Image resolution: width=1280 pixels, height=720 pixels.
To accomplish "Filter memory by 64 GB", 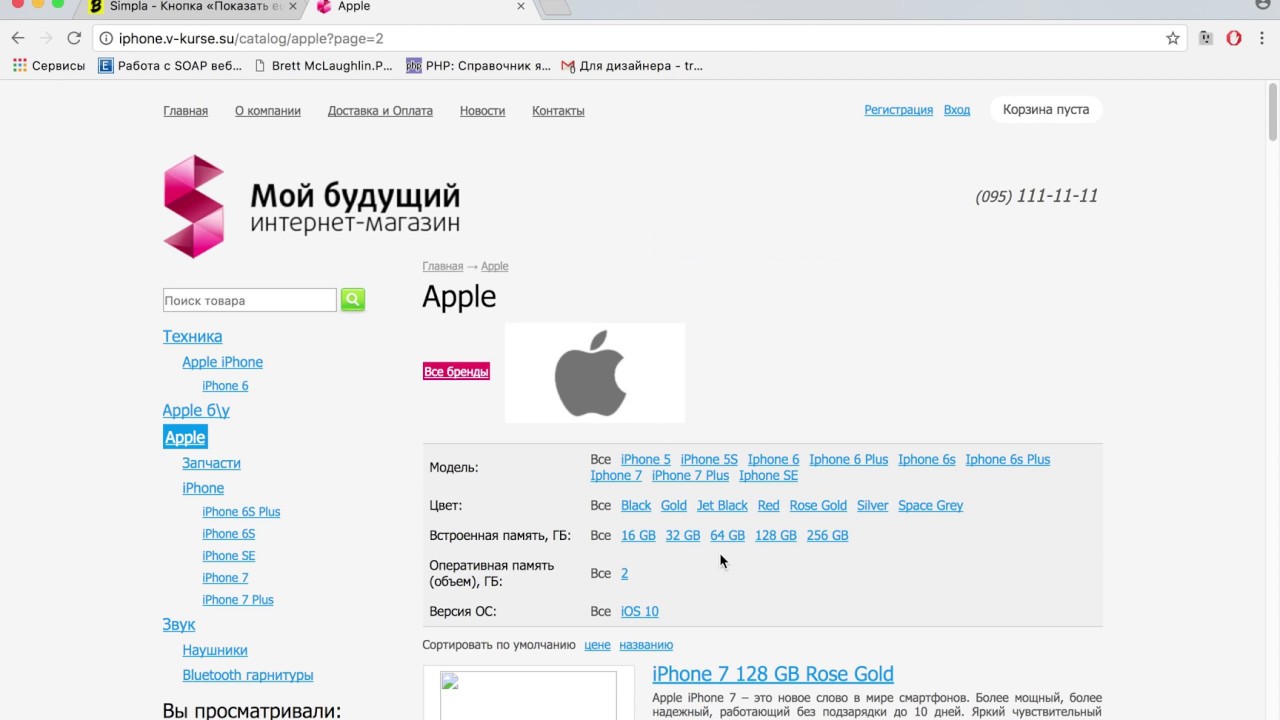I will pyautogui.click(x=727, y=536).
